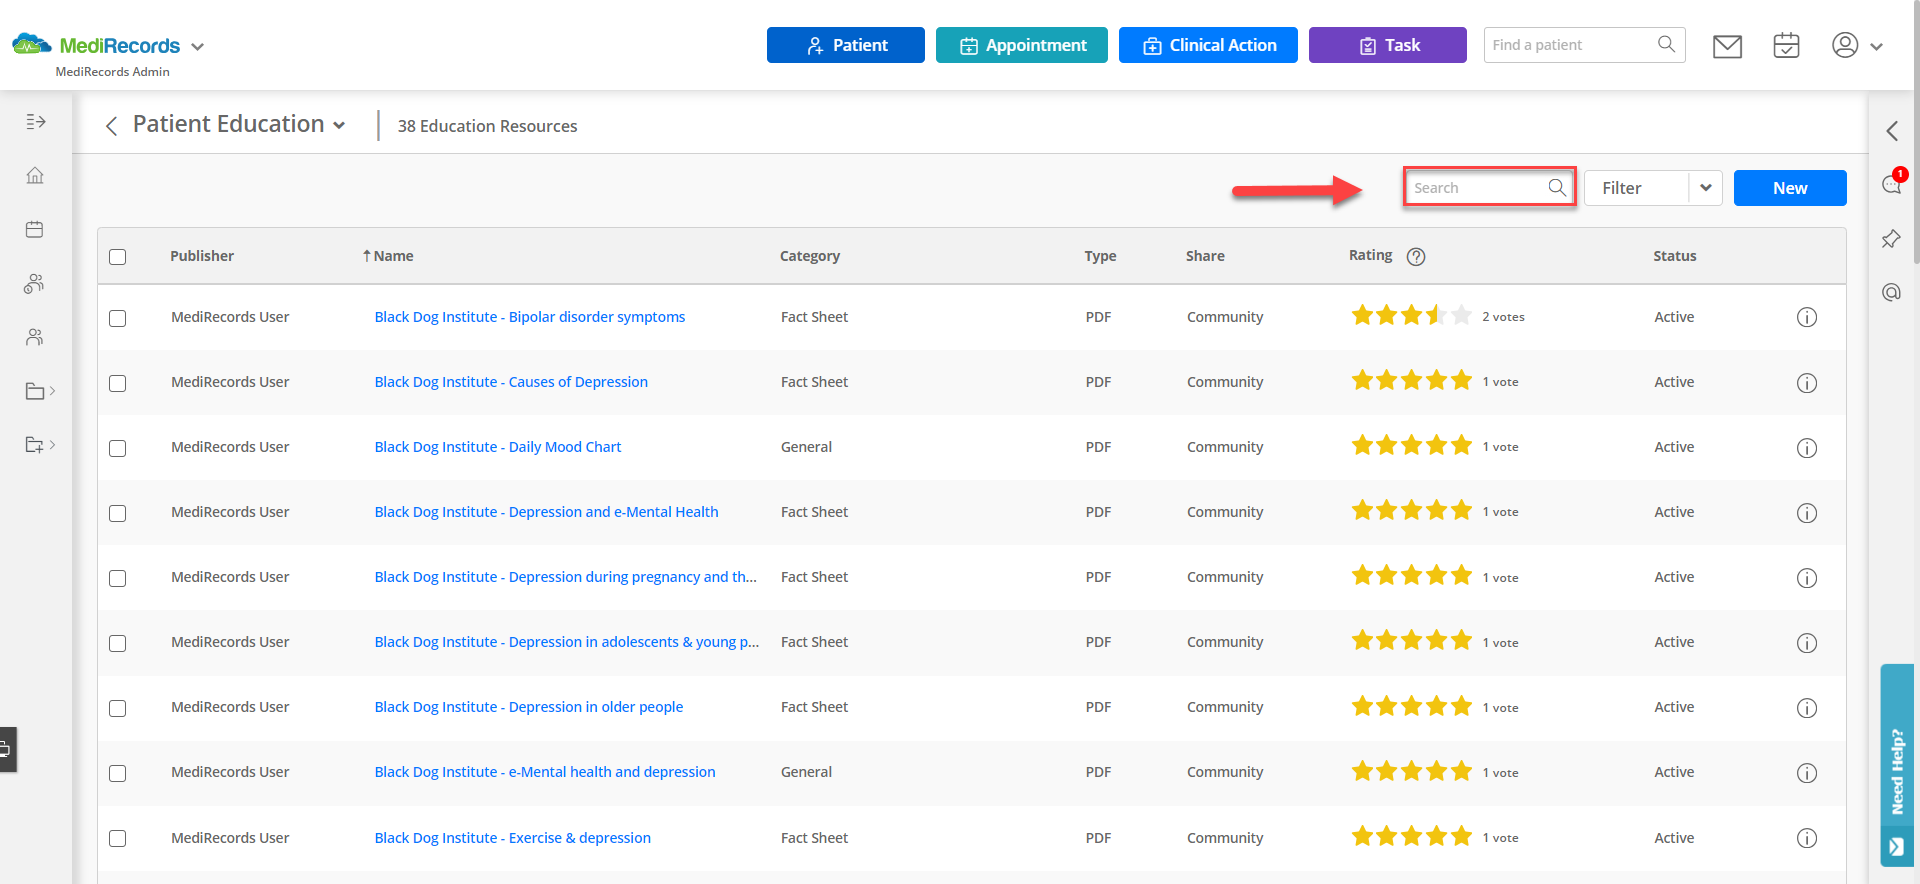Open the screen widget on left edge
The image size is (1920, 884).
7,749
